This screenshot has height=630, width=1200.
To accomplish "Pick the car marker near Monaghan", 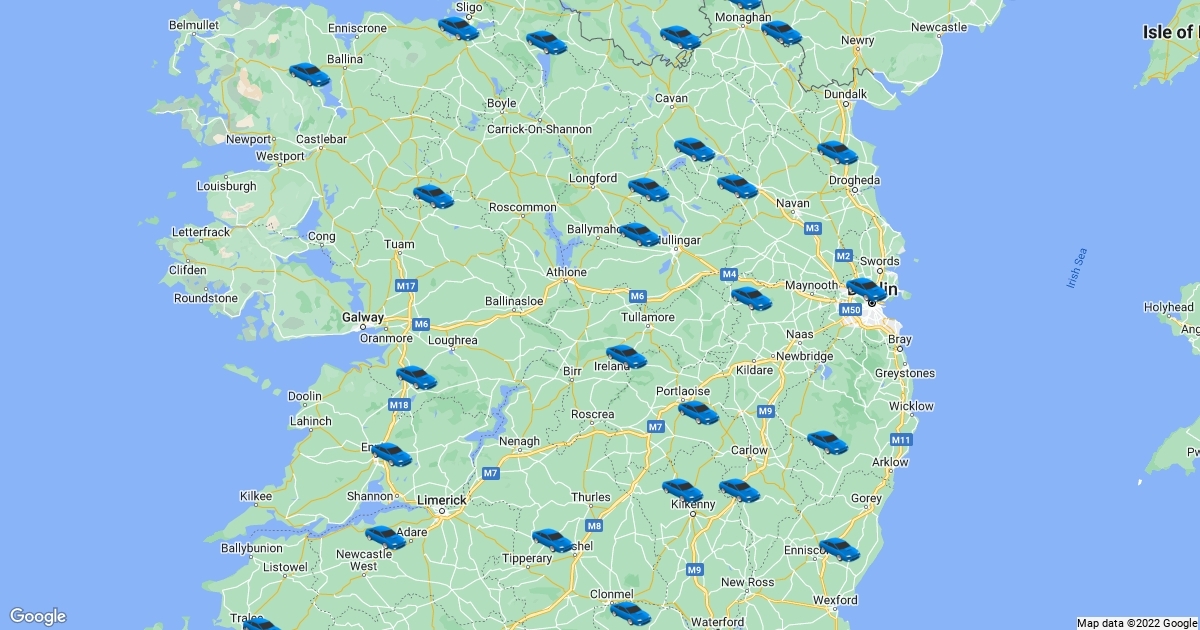I will [x=781, y=33].
